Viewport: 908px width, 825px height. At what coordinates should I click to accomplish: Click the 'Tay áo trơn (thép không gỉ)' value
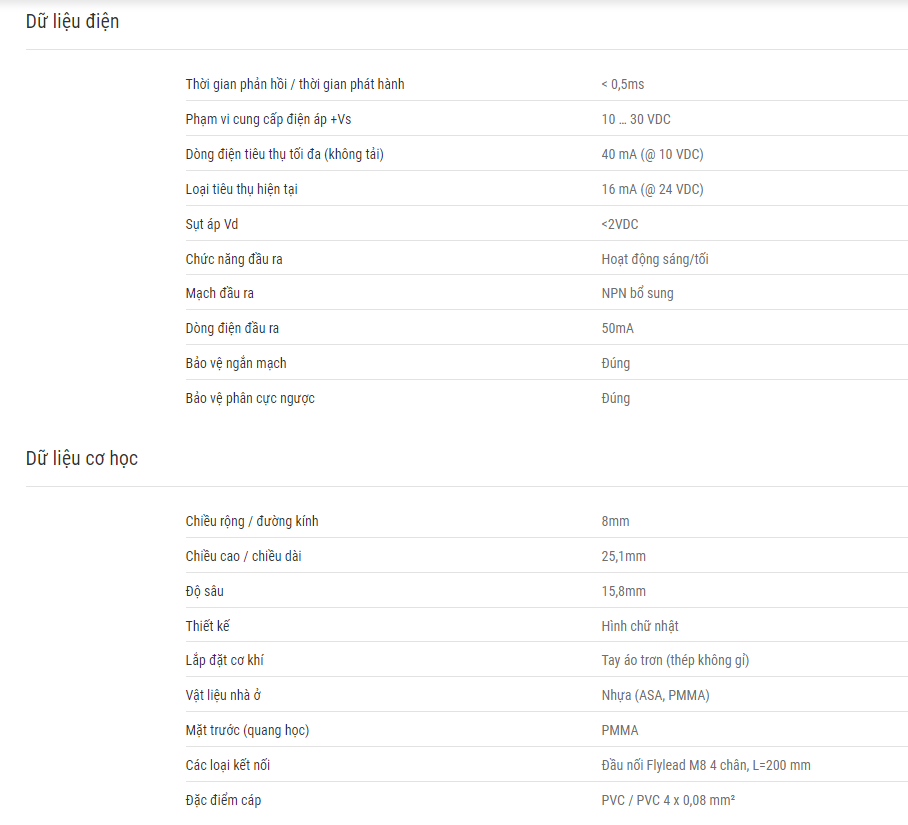[x=675, y=661]
